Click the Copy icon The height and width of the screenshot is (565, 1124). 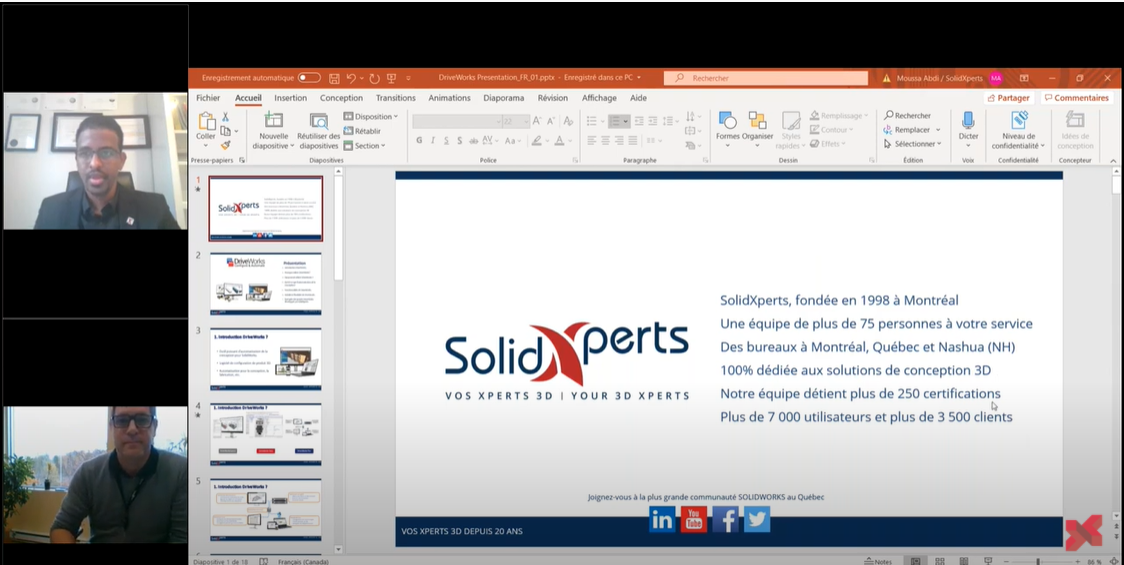tap(226, 131)
